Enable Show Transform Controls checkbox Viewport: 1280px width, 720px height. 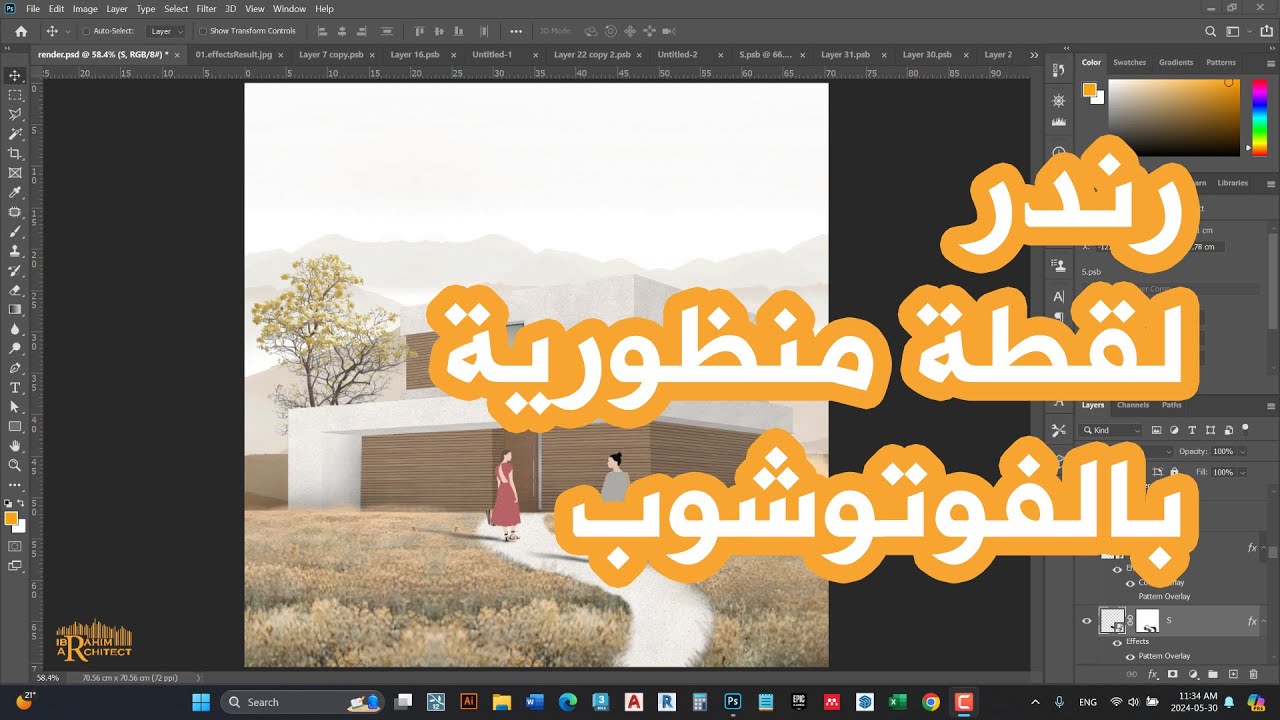[202, 31]
